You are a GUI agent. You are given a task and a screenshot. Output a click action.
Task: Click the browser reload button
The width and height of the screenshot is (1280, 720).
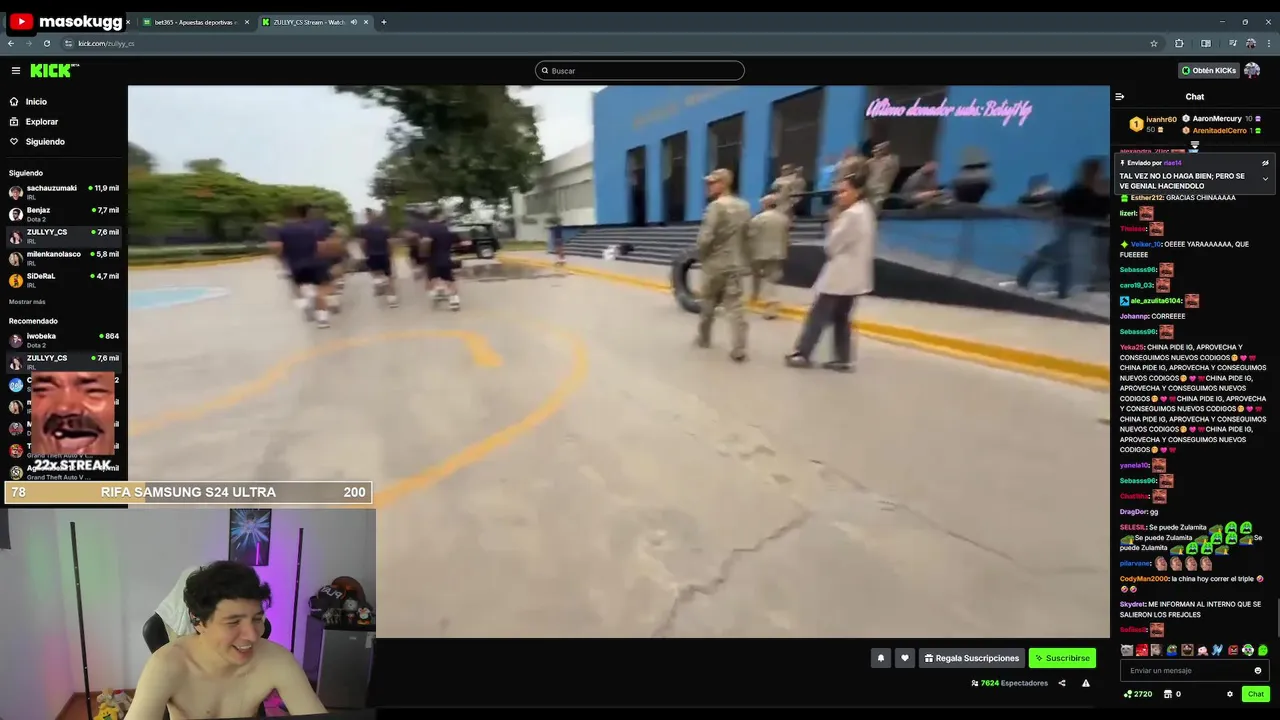tap(46, 43)
